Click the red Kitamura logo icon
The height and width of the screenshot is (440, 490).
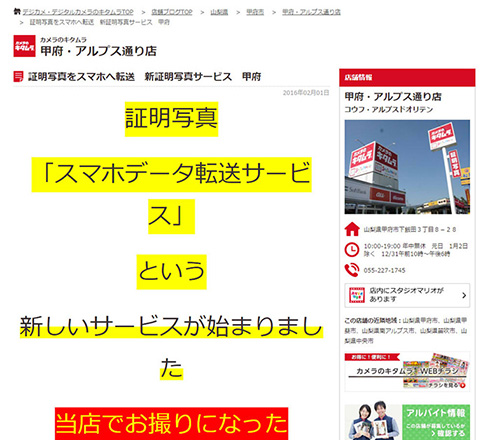(x=24, y=46)
